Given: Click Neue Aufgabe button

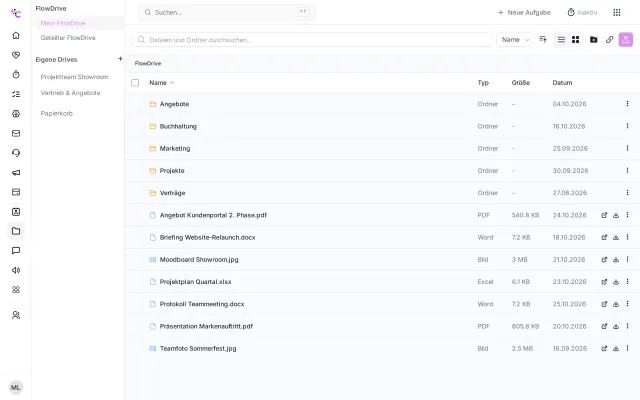Looking at the screenshot, I should [524, 13].
